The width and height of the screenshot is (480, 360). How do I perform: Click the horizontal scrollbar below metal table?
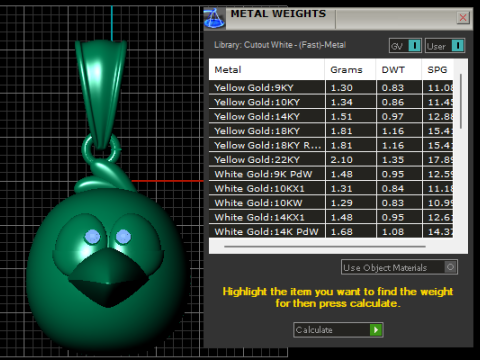[x=325, y=247]
